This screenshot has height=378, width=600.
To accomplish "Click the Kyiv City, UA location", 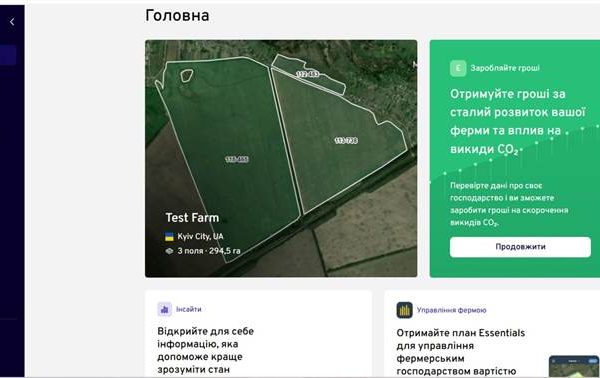I will point(200,236).
